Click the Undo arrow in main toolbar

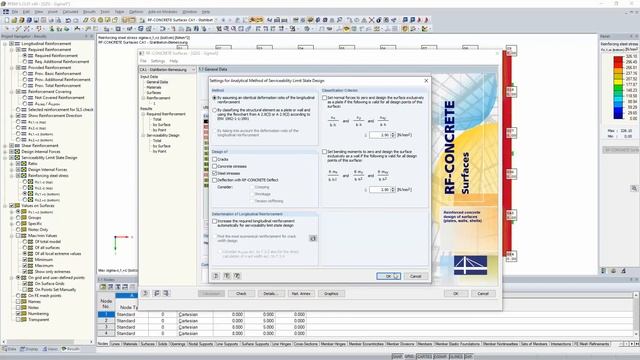68,20
